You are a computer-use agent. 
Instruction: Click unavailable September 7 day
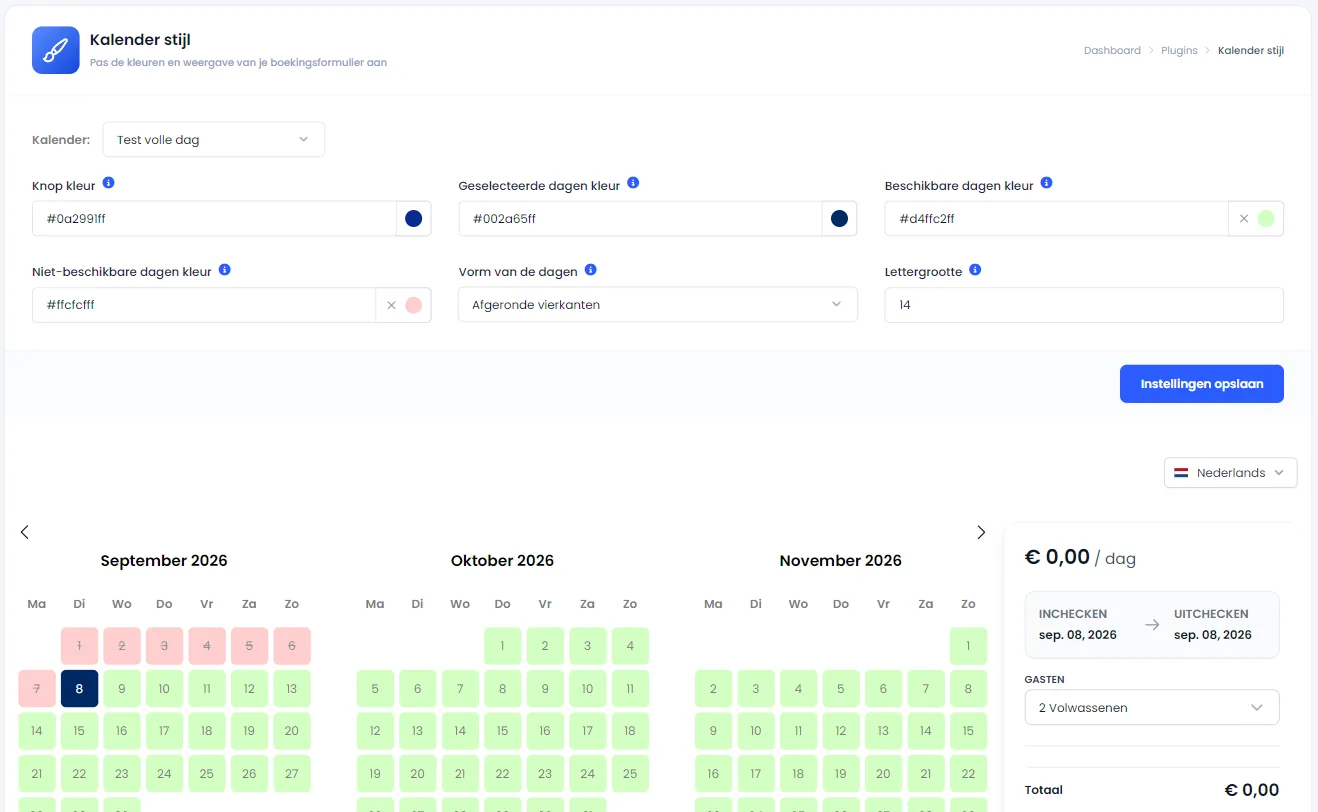pos(37,689)
